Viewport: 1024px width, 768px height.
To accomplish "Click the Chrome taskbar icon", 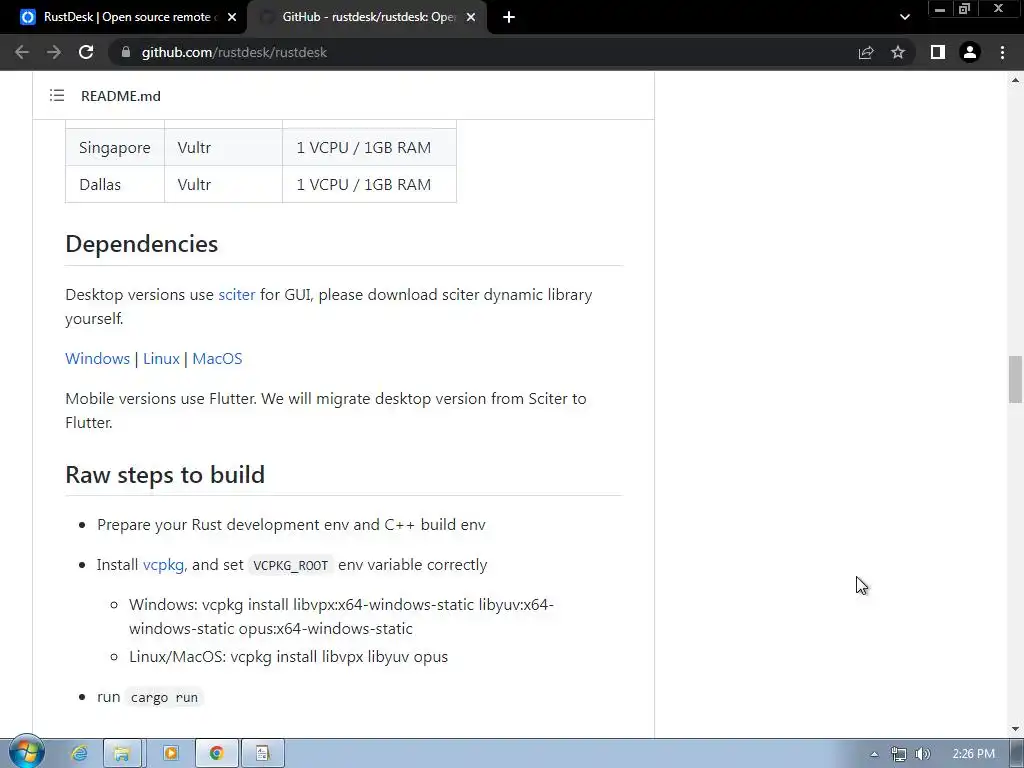I will pyautogui.click(x=217, y=754).
